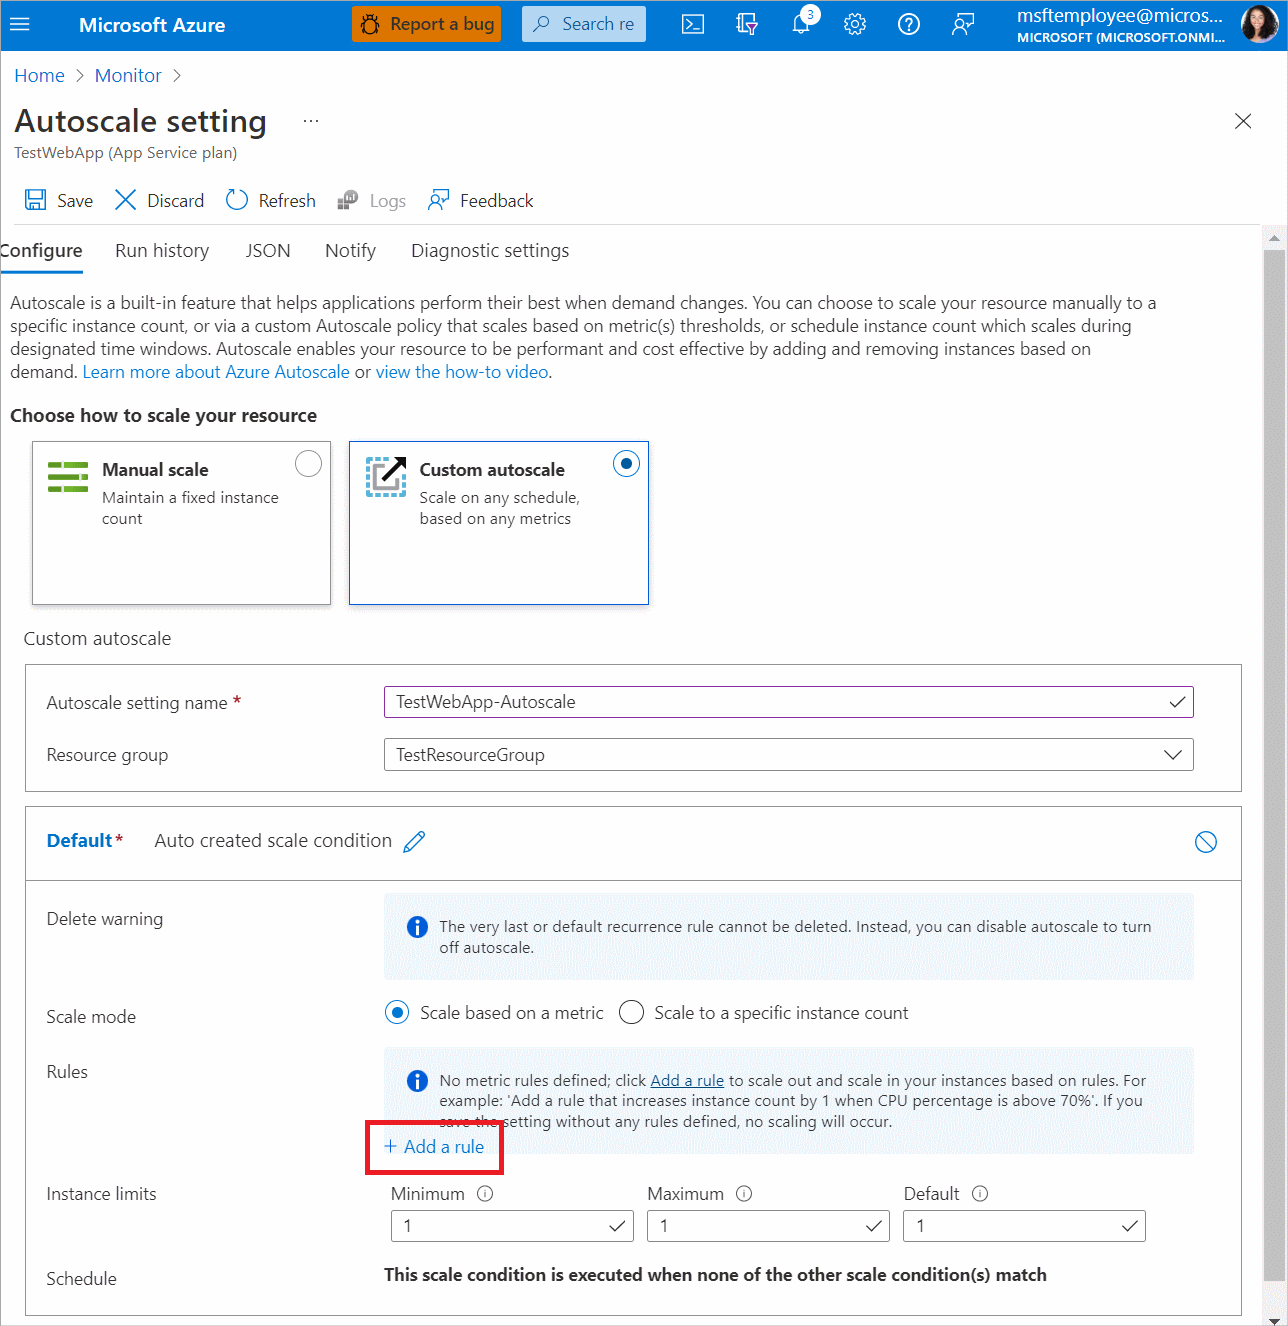Click the disable scale condition icon
Image resolution: width=1288 pixels, height=1326 pixels.
pos(1206,842)
